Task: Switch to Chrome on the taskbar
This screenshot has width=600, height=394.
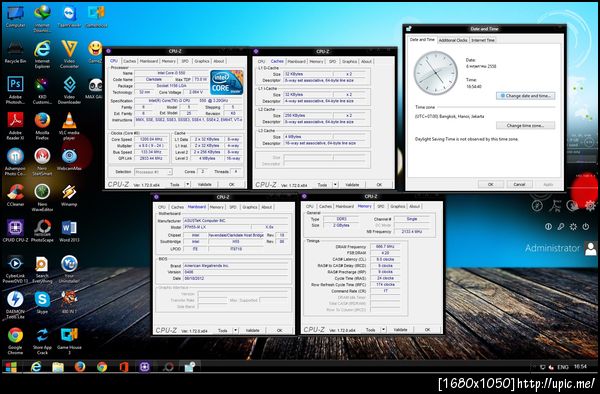Action: coord(102,367)
